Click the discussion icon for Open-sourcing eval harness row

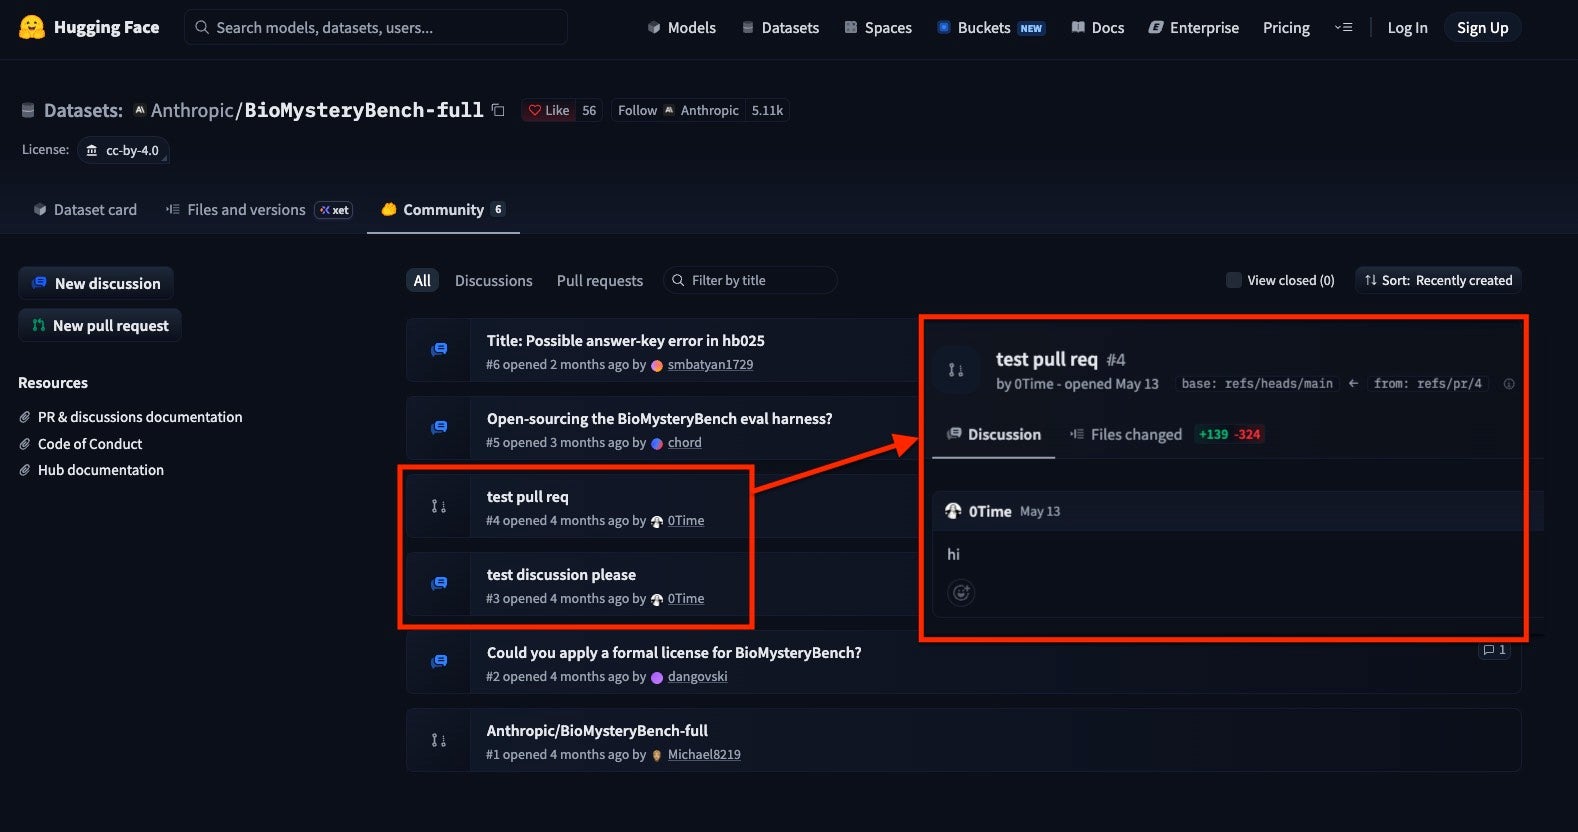pyautogui.click(x=439, y=428)
